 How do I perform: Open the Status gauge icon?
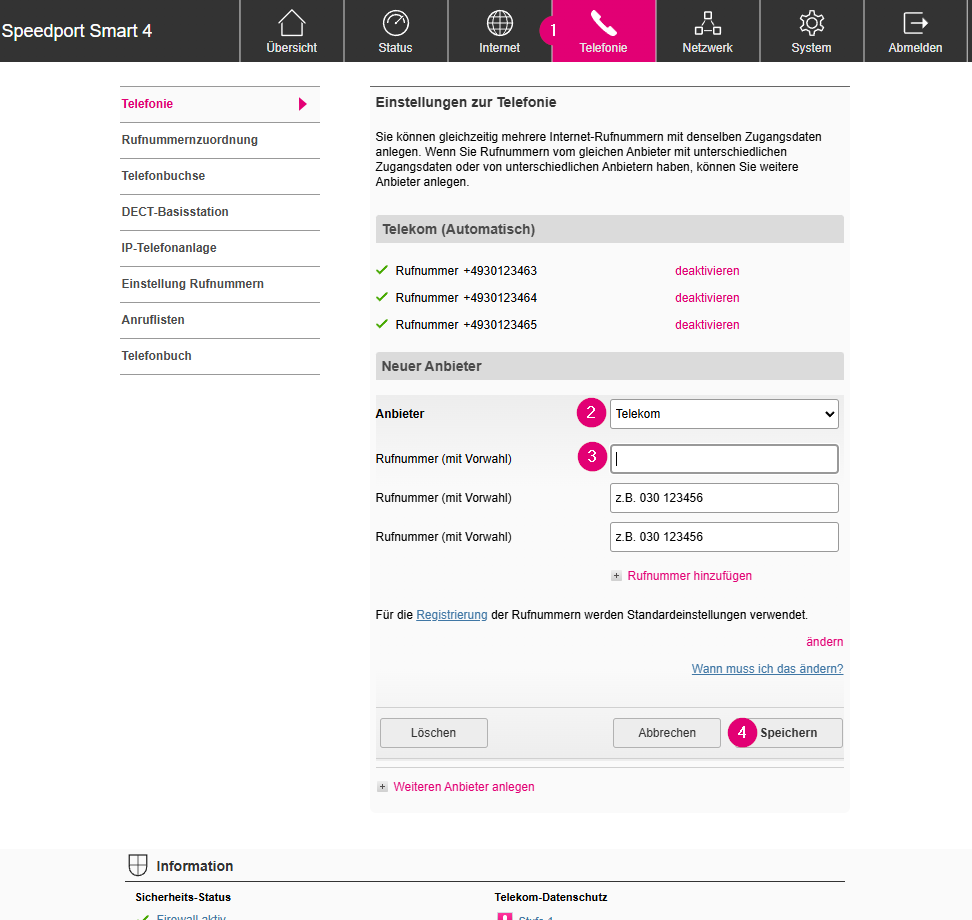tap(395, 24)
